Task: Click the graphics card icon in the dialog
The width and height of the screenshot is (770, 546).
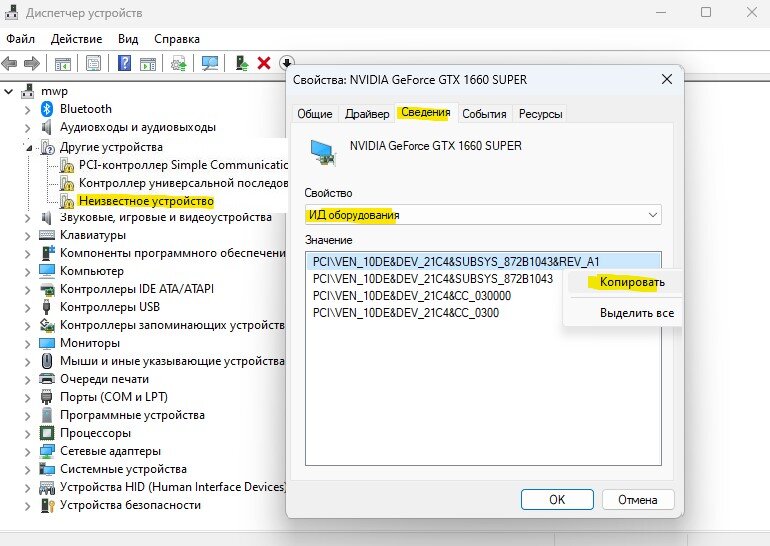Action: coord(324,152)
